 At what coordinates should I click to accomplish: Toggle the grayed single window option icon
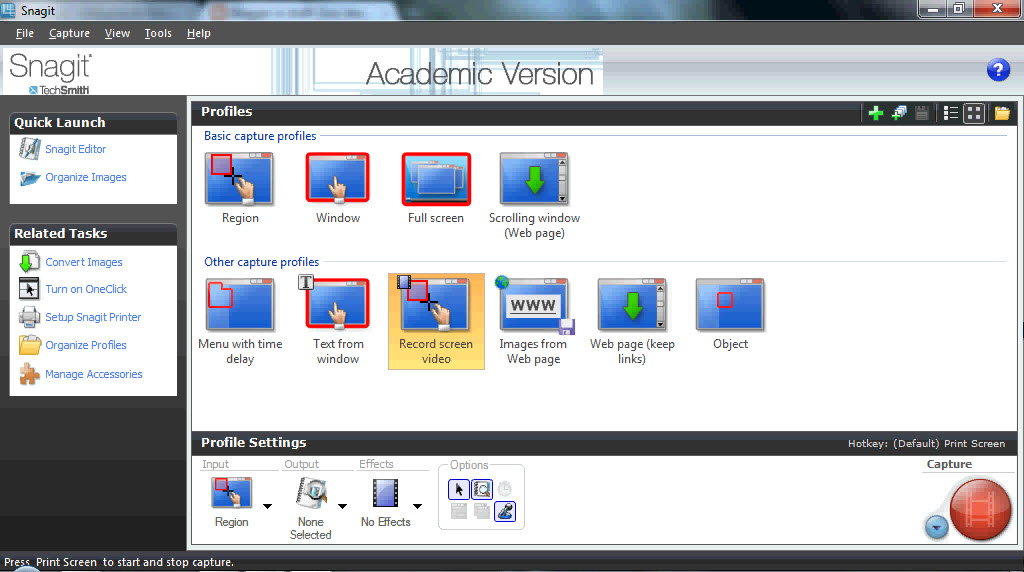coord(459,511)
